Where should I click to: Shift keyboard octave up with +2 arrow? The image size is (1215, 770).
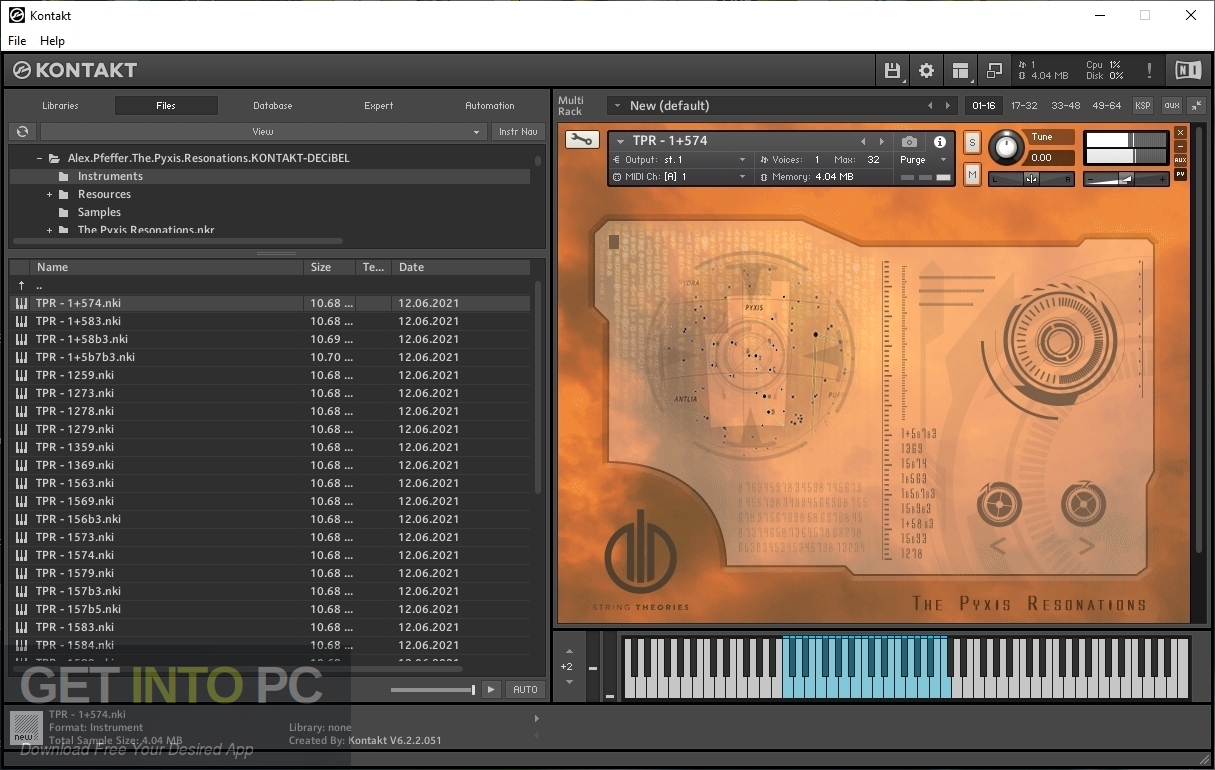(569, 651)
